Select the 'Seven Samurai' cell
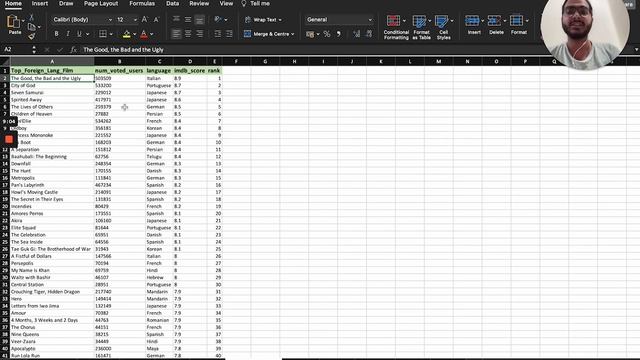The image size is (640, 360). point(52,93)
